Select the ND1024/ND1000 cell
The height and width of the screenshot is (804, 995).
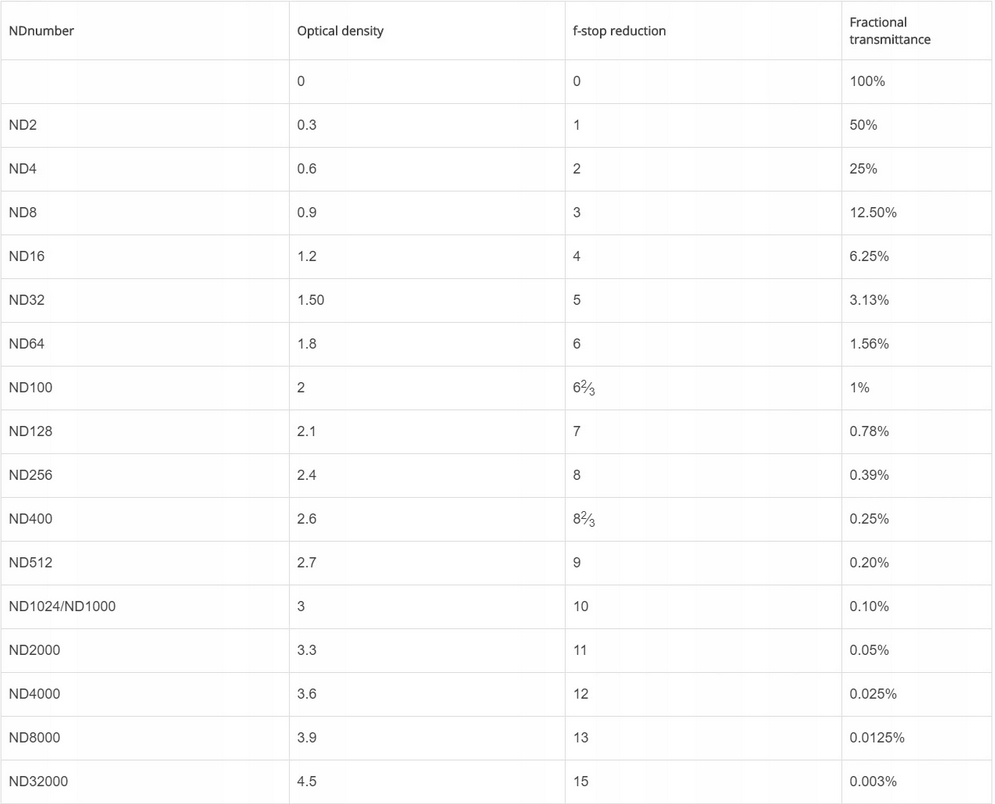click(x=62, y=606)
